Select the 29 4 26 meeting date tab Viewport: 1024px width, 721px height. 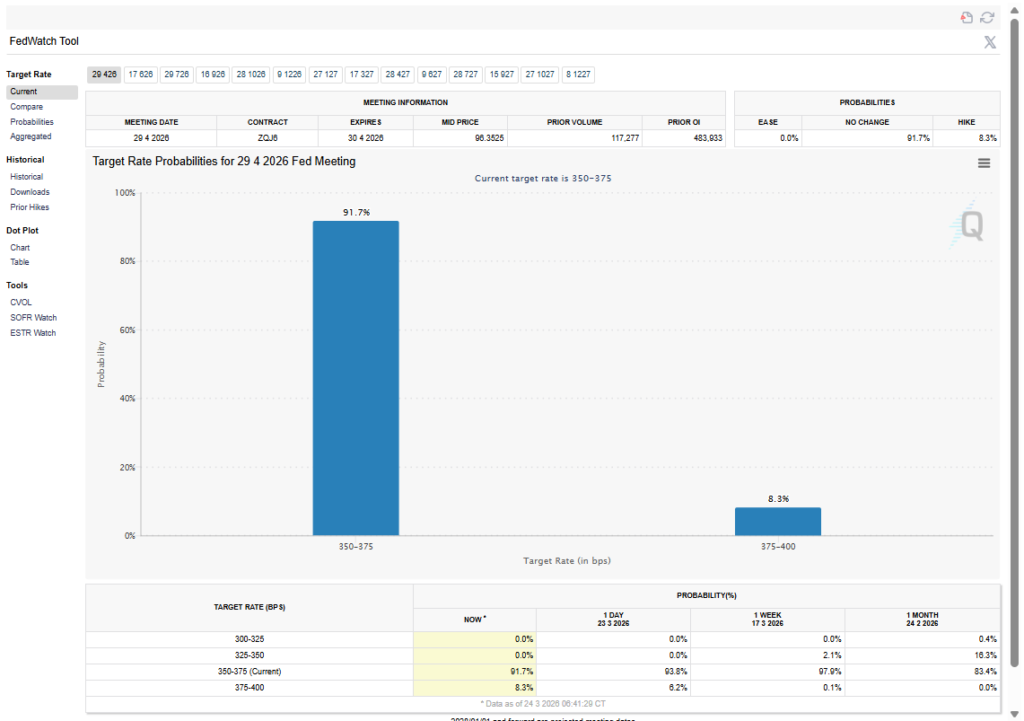(x=104, y=74)
